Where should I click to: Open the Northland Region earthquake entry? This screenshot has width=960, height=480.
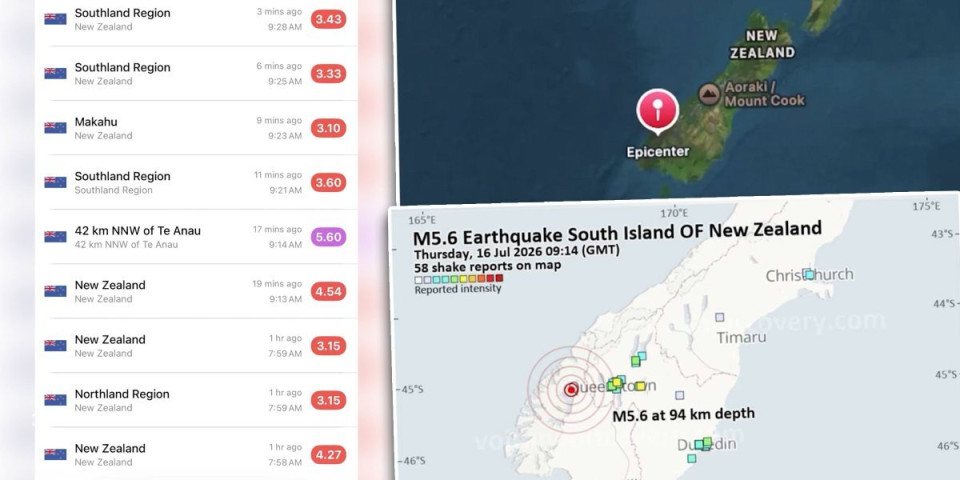point(197,400)
